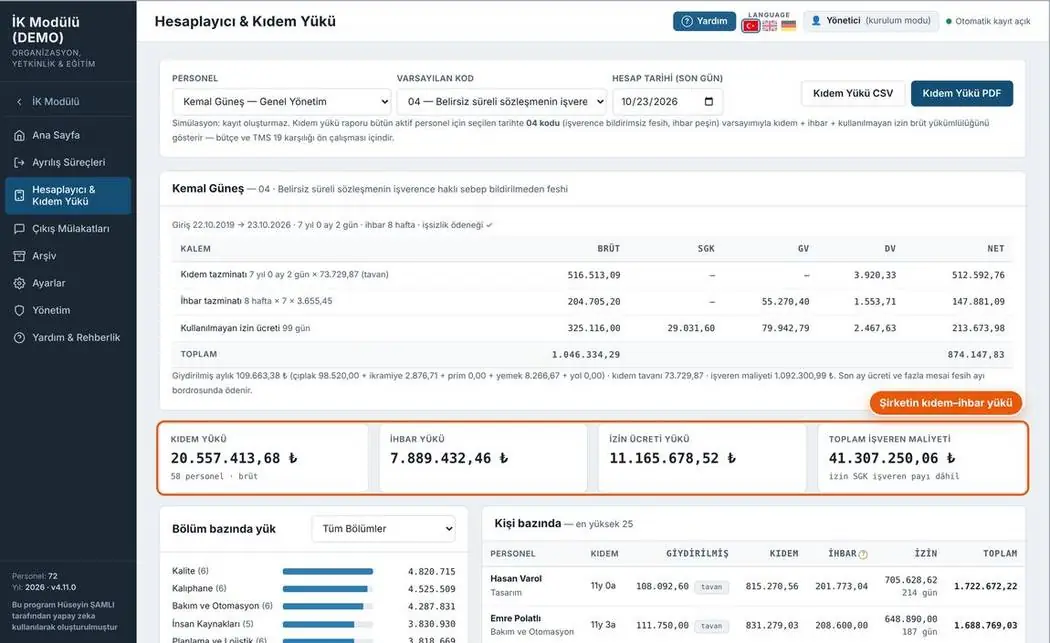Click the Kalite department load bar

327,572
